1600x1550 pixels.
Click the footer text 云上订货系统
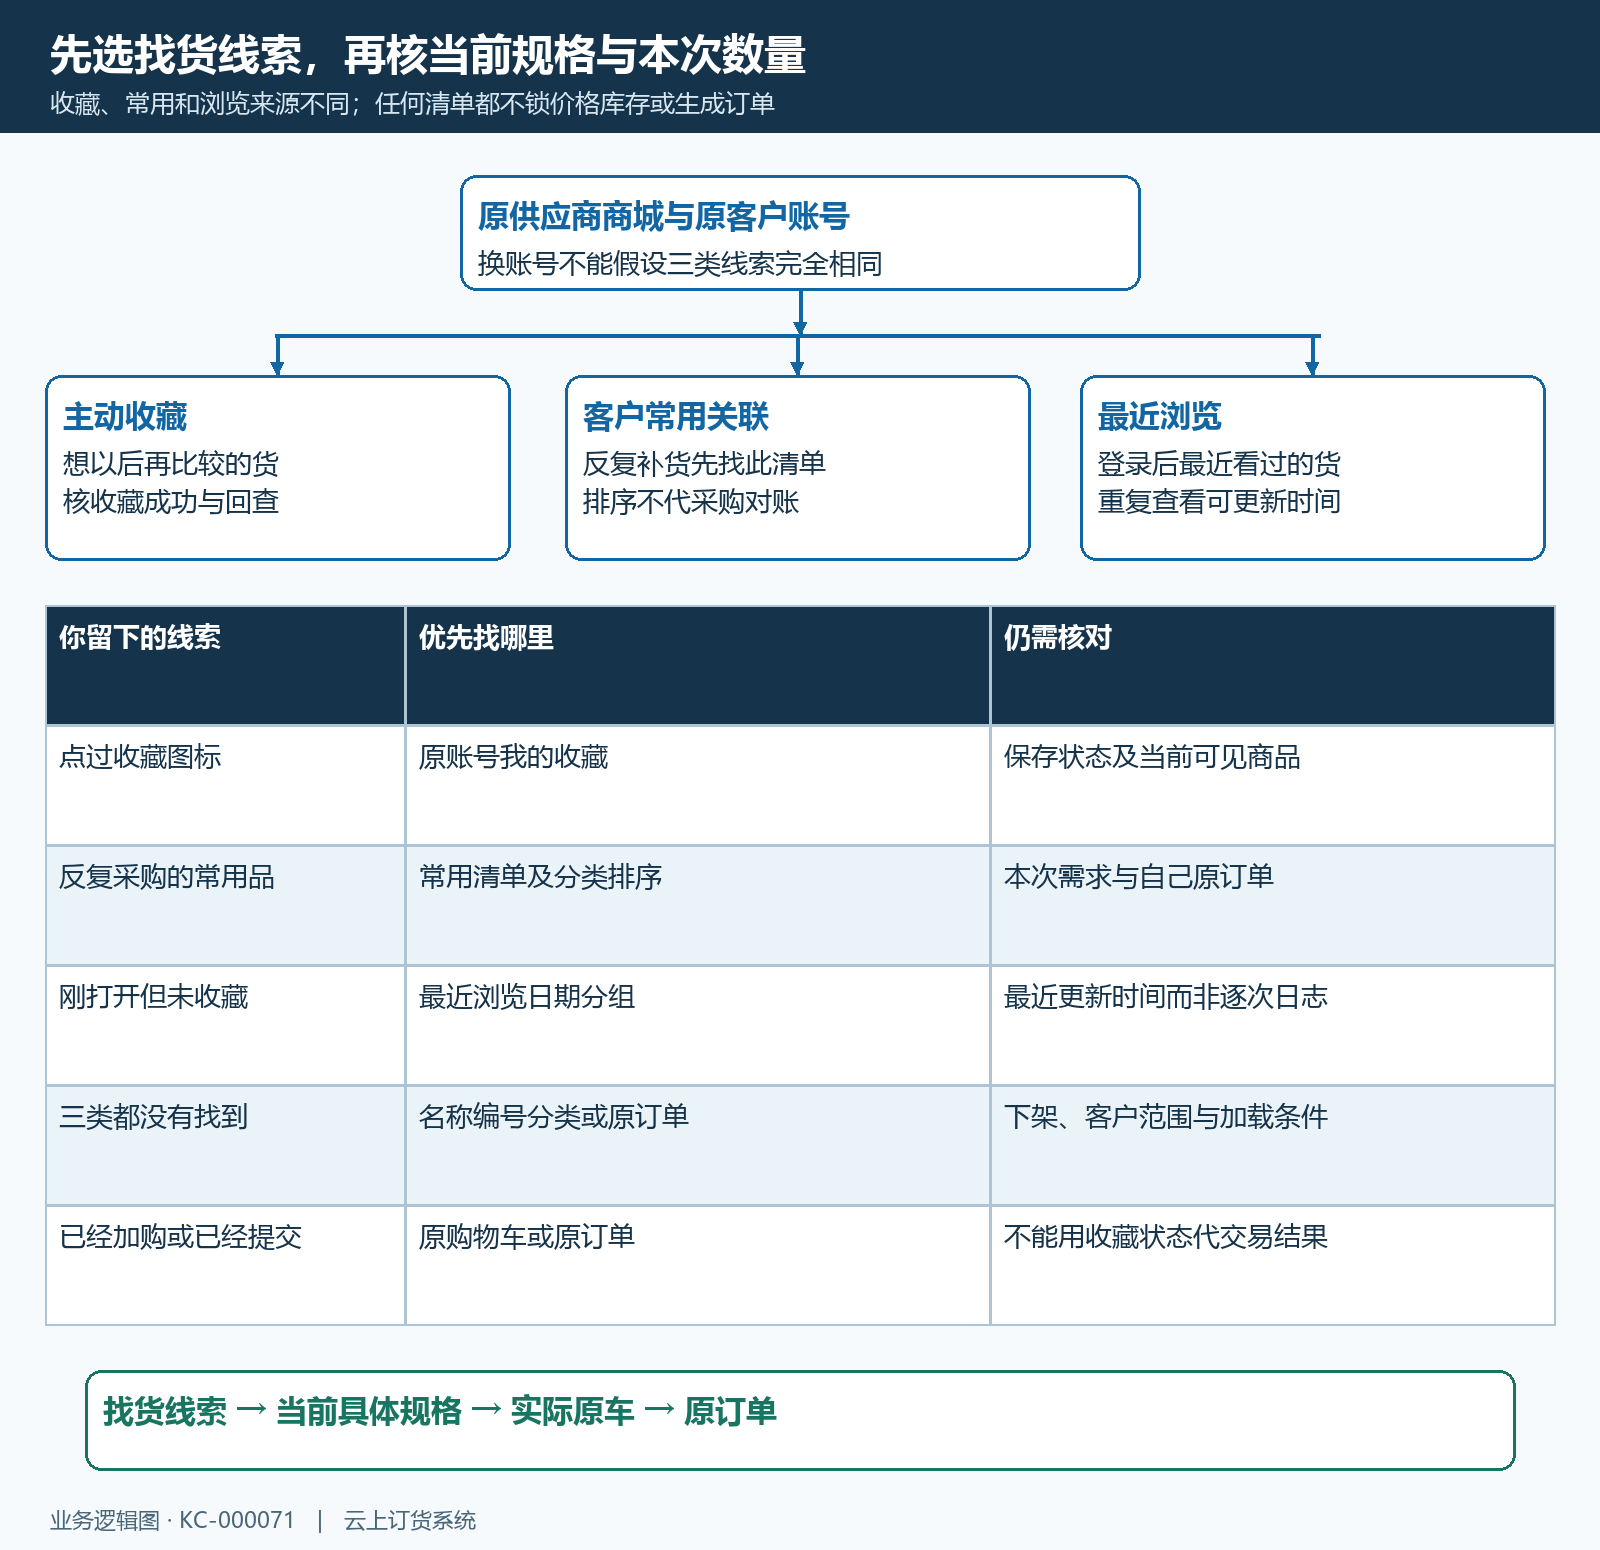[x=410, y=1520]
